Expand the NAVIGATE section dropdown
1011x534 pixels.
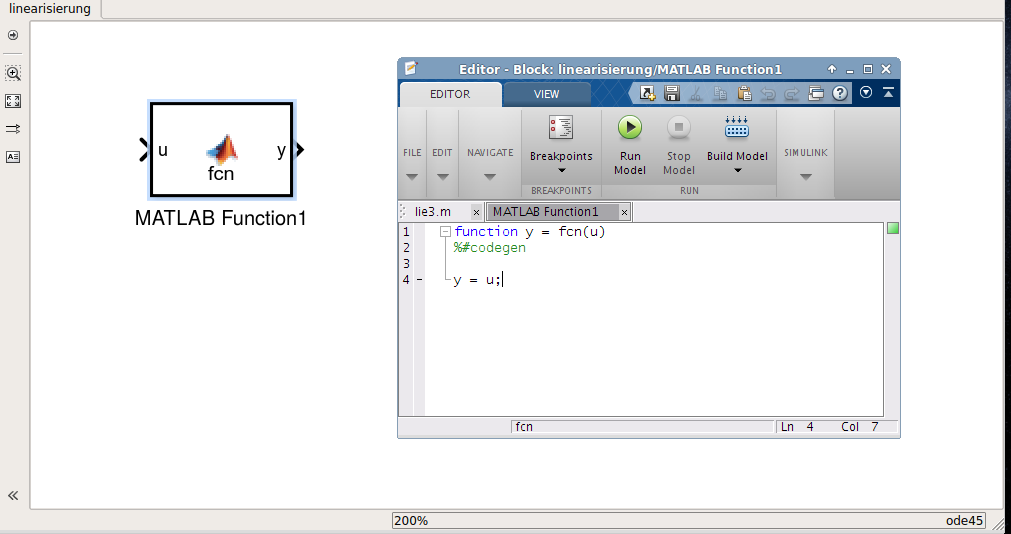pos(490,177)
